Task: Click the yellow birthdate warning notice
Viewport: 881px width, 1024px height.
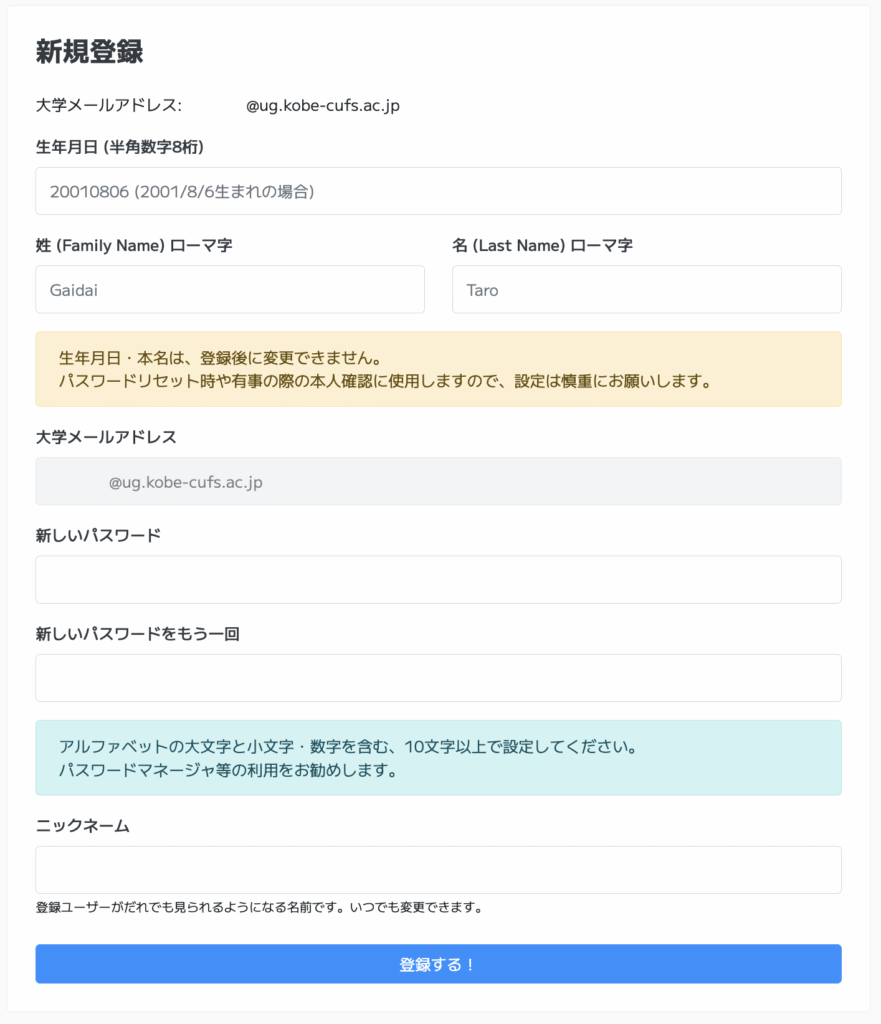Action: (x=438, y=370)
